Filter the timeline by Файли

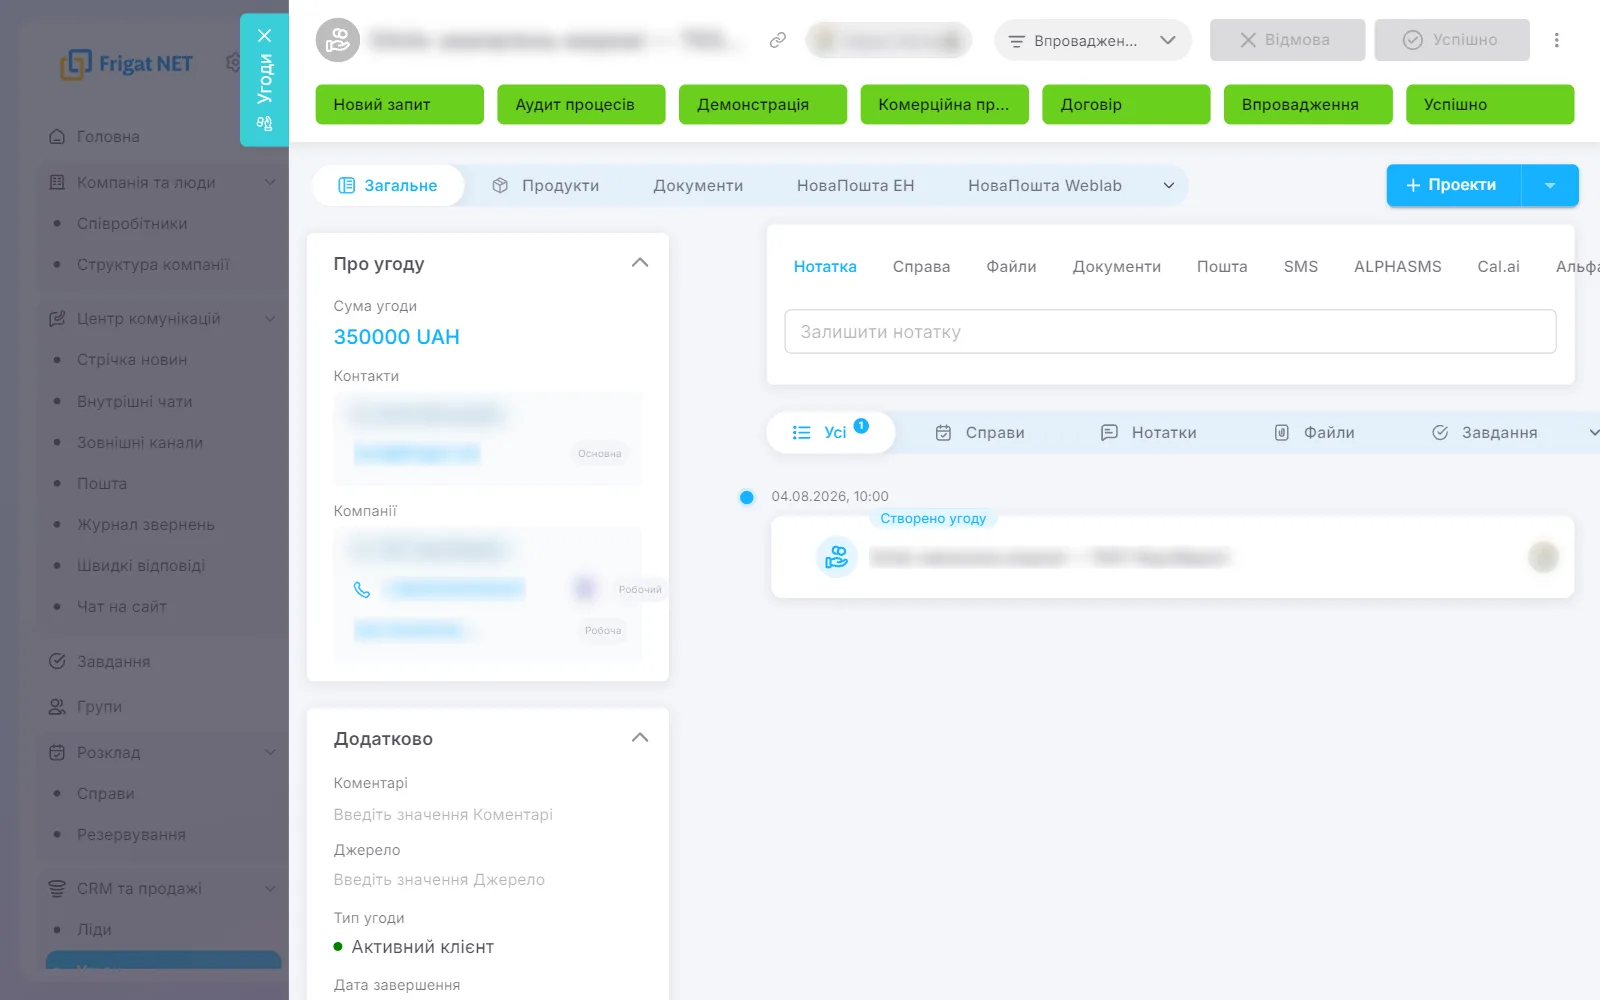pyautogui.click(x=1314, y=432)
